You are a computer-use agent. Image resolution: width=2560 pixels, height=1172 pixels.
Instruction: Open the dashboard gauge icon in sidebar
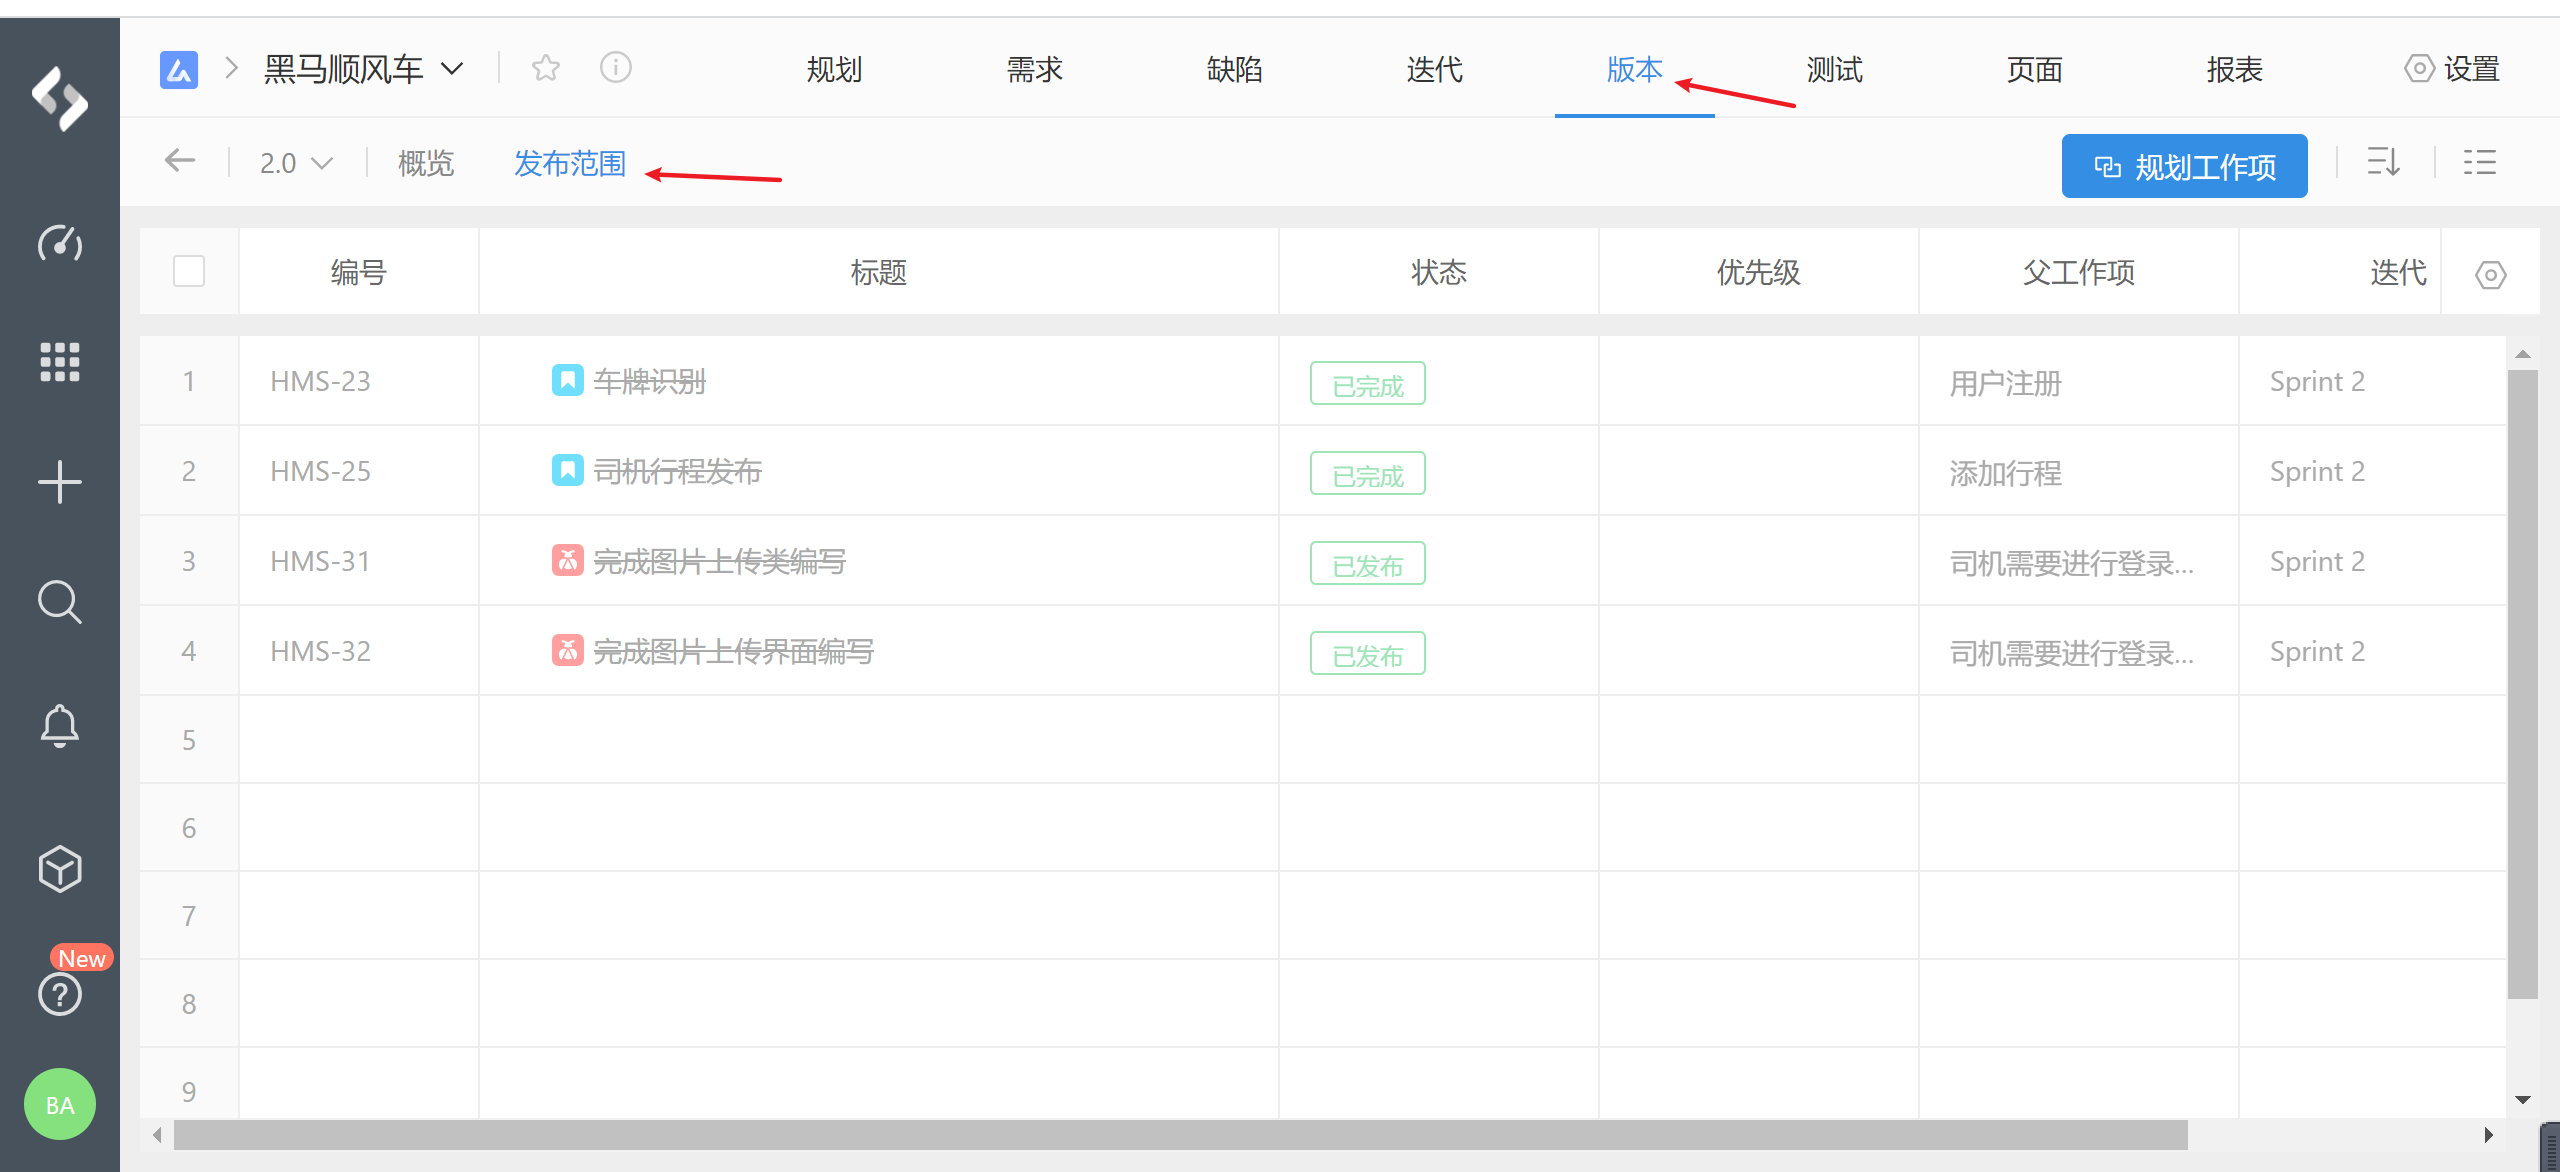click(x=59, y=243)
